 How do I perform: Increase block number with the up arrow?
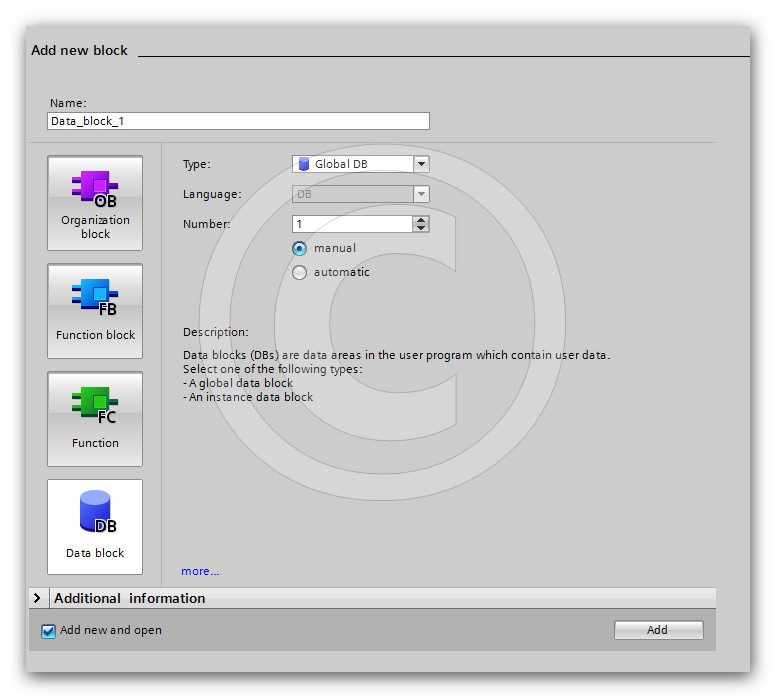[421, 219]
